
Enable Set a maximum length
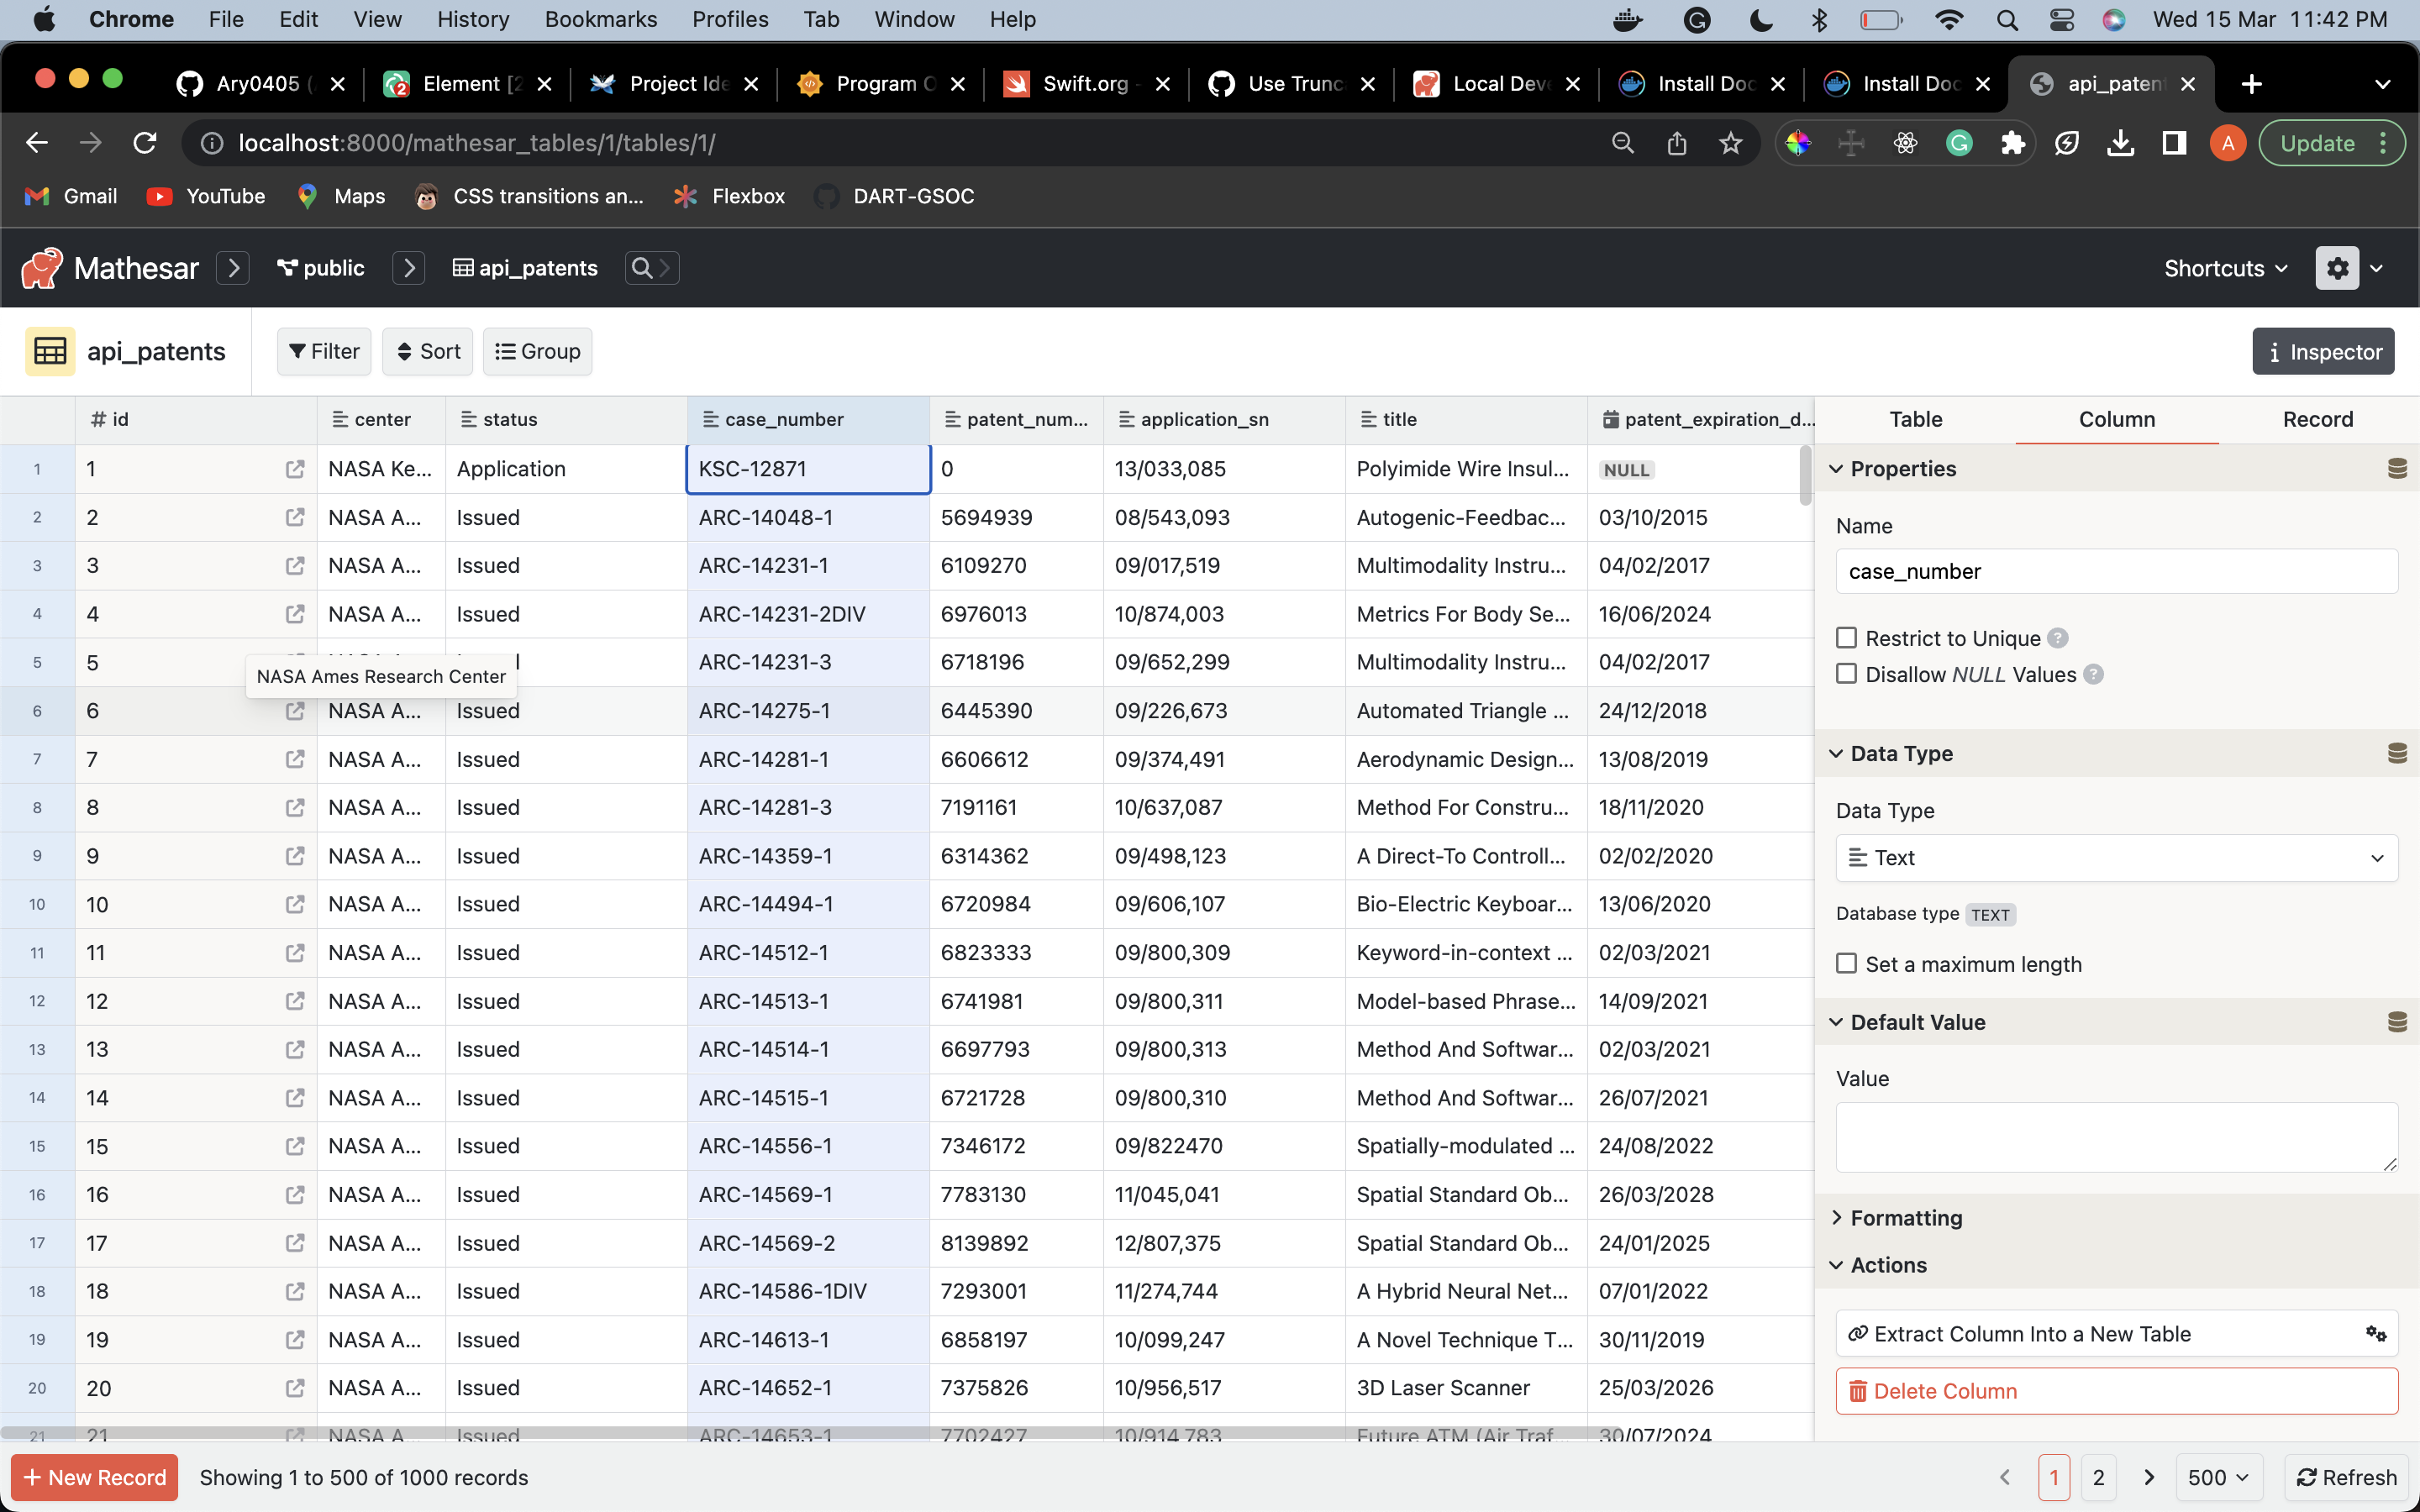[x=1845, y=963]
